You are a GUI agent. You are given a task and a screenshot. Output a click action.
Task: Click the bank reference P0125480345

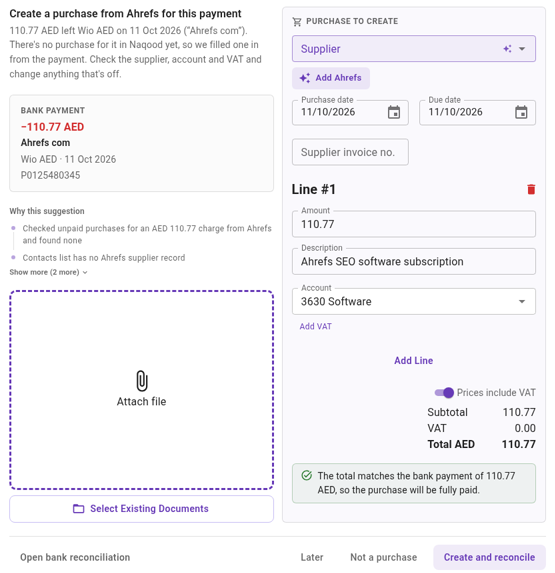tap(50, 175)
